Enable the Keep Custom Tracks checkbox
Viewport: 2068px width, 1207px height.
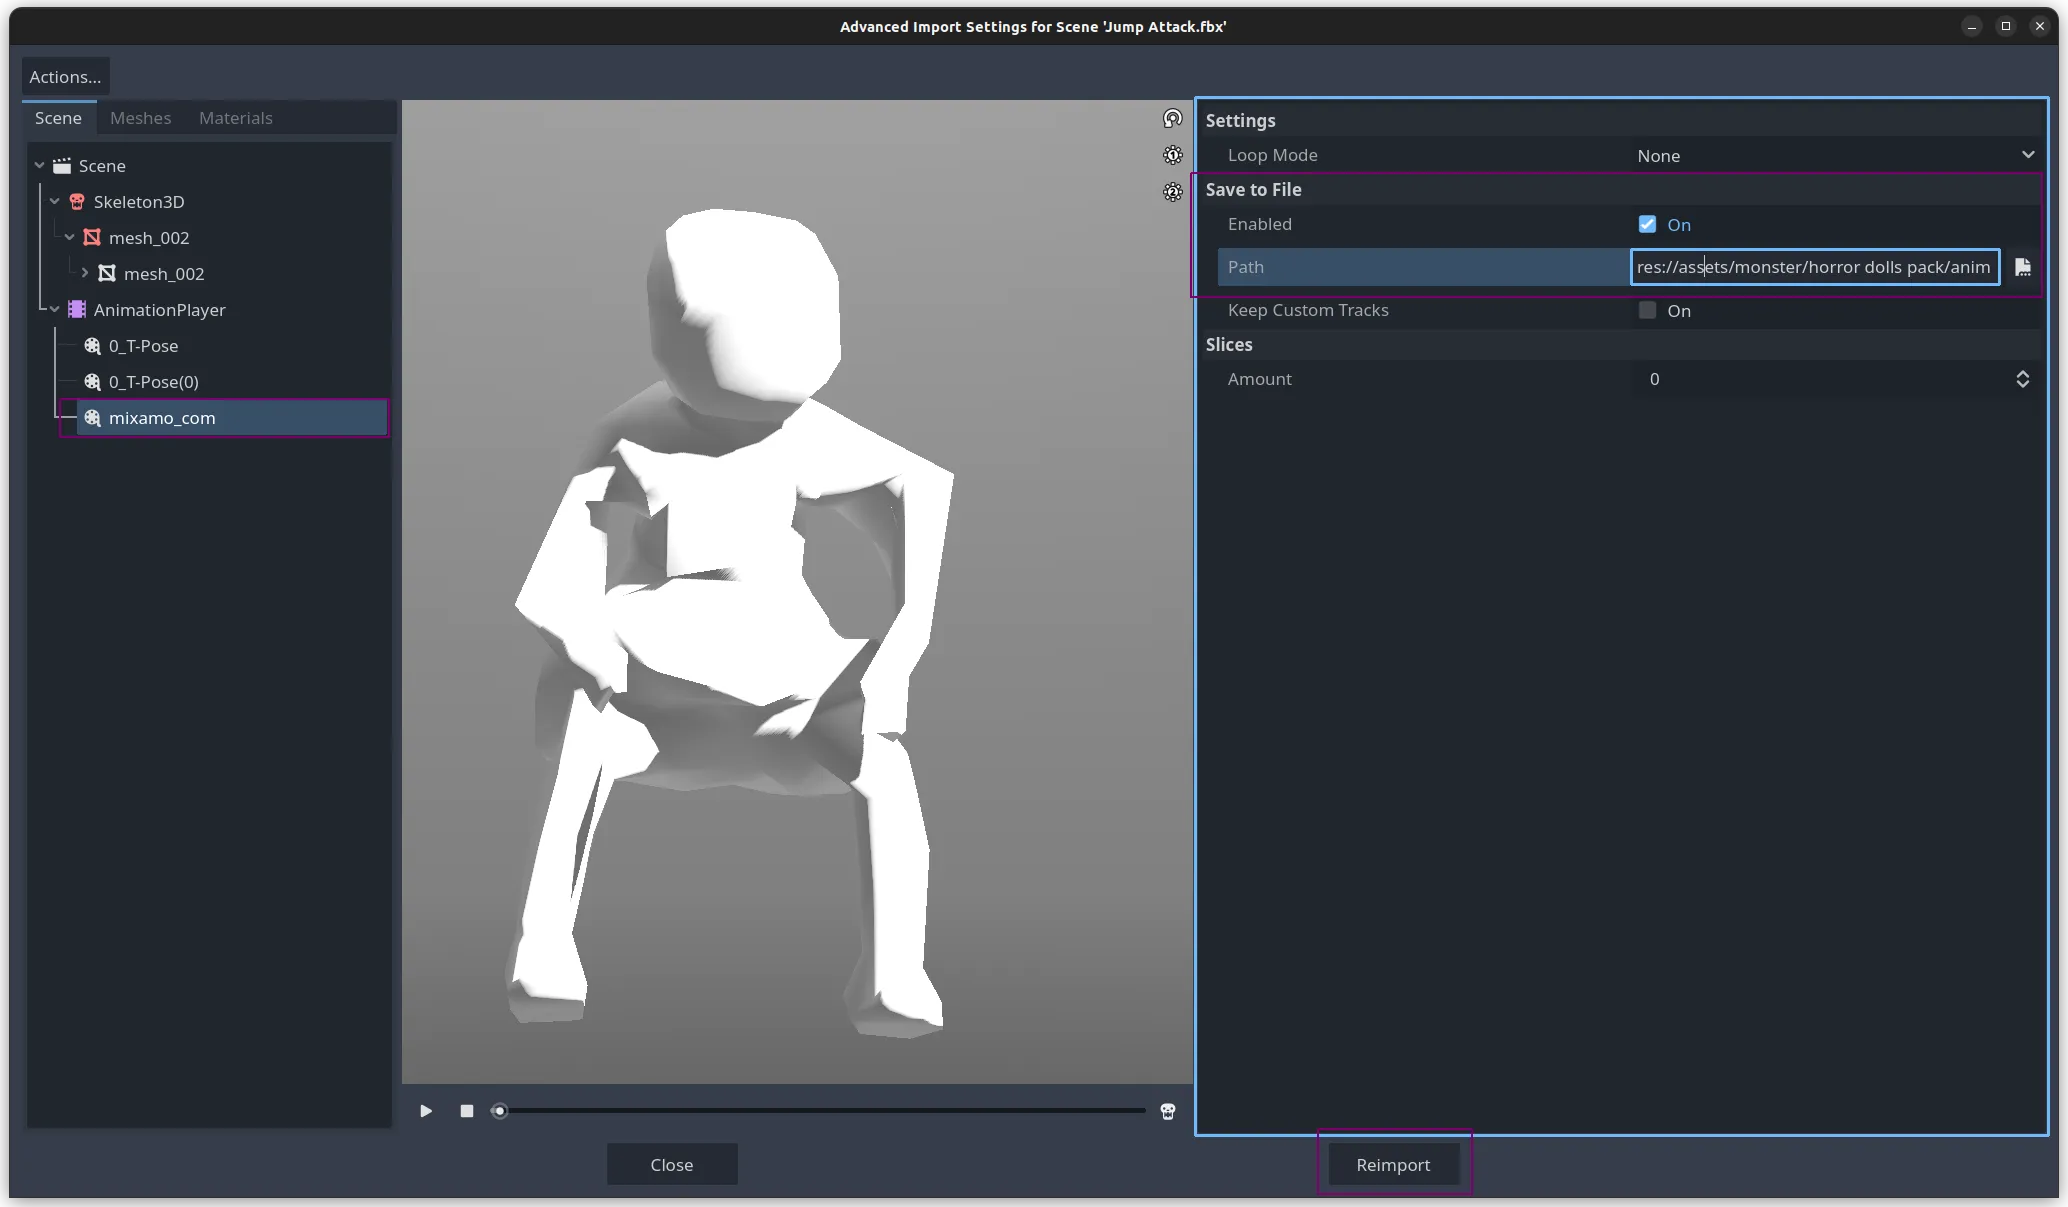click(1647, 311)
